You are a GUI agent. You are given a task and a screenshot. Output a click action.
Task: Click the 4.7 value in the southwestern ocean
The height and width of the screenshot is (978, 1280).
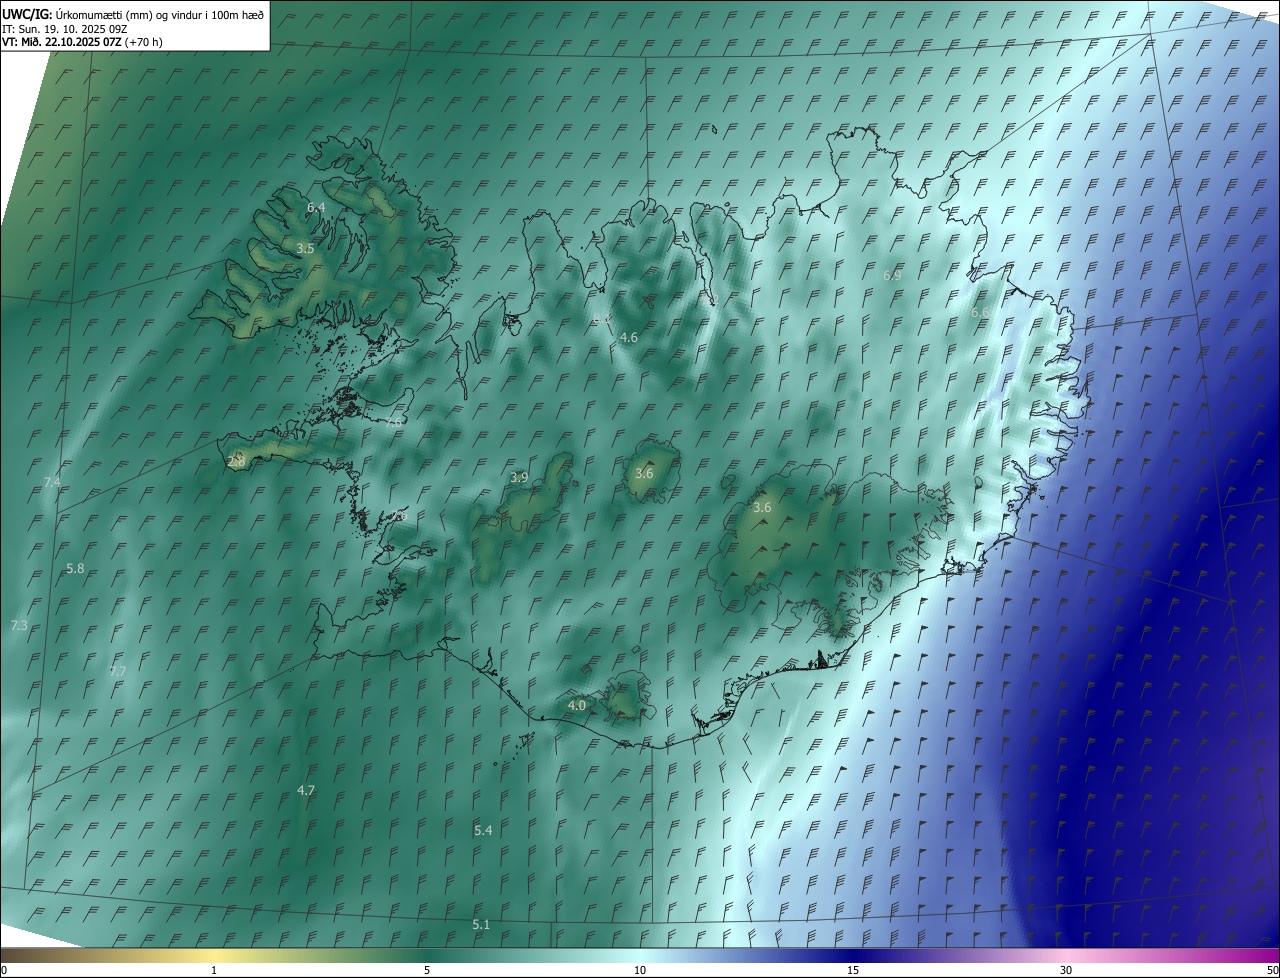[x=306, y=790]
